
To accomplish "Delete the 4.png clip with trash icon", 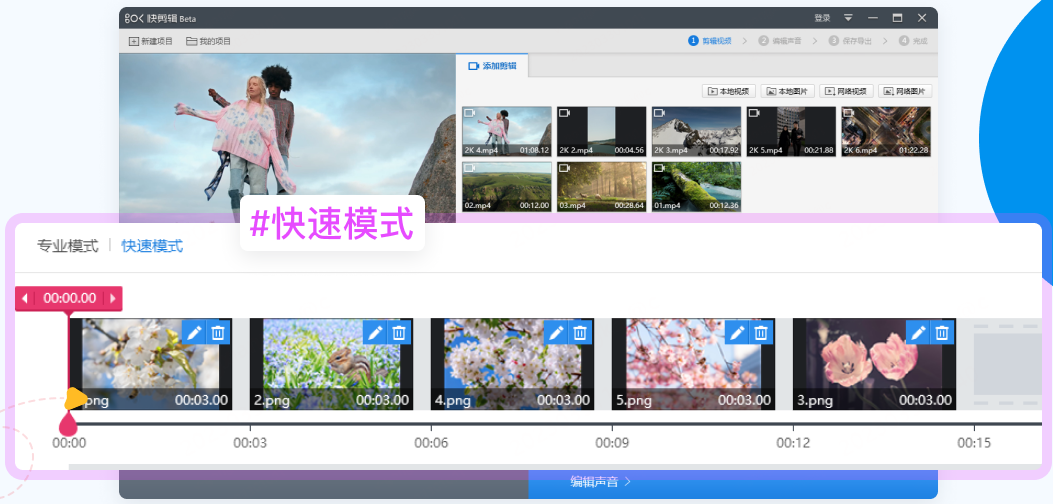I will point(580,332).
